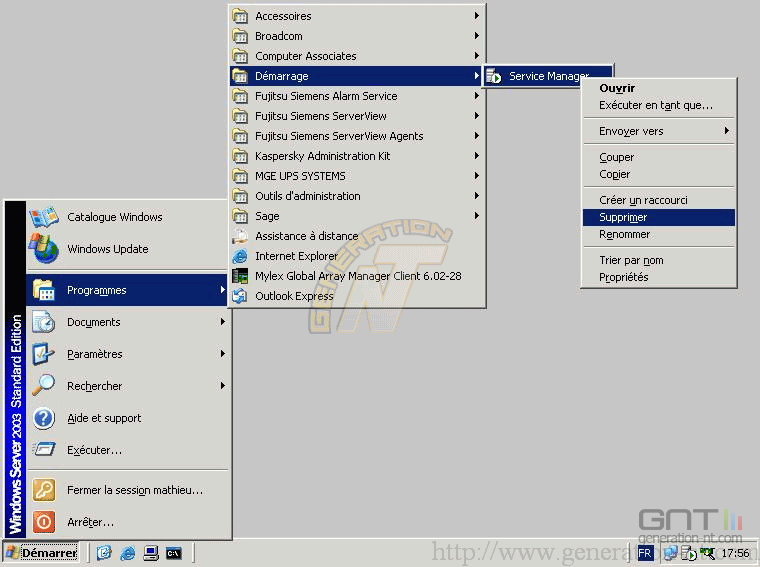This screenshot has height=567, width=760.
Task: Open Fujitsu Siemens ServerView folder
Action: point(356,116)
